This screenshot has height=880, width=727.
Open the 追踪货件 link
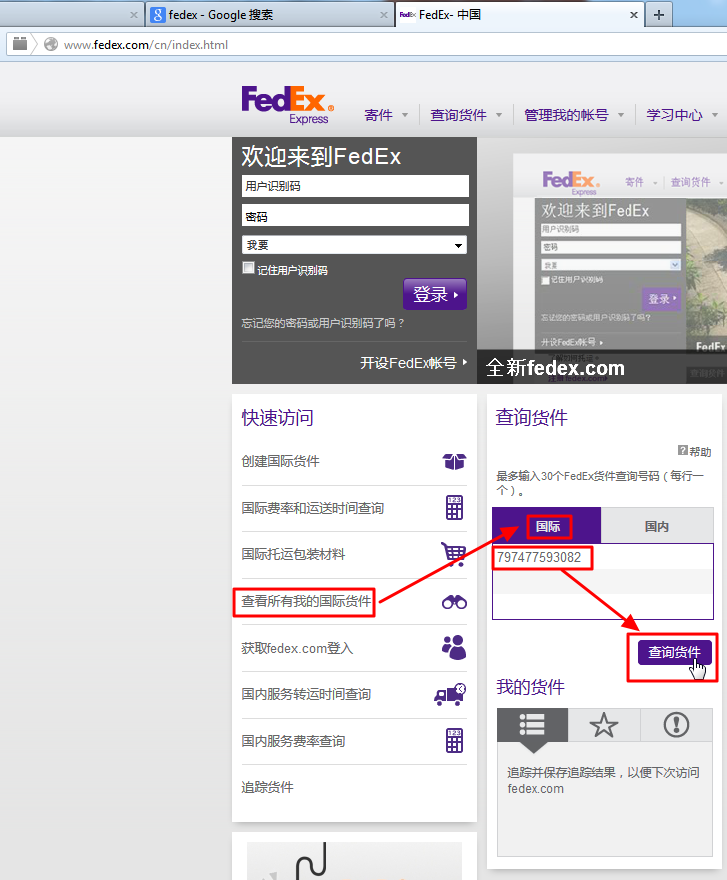pyautogui.click(x=267, y=787)
